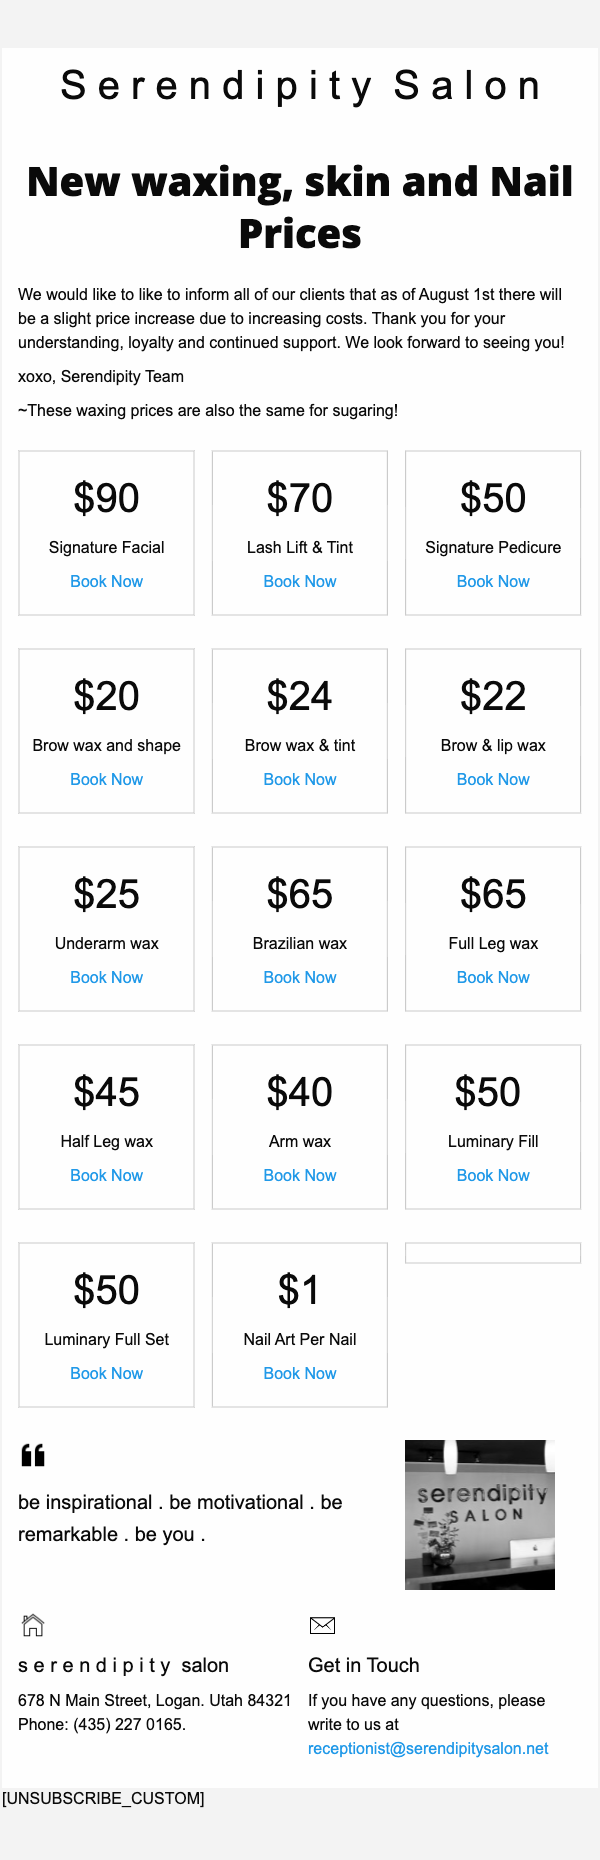Select Book Now for Luminary Fill
Screen dimensions: 600x1860
[493, 1175]
